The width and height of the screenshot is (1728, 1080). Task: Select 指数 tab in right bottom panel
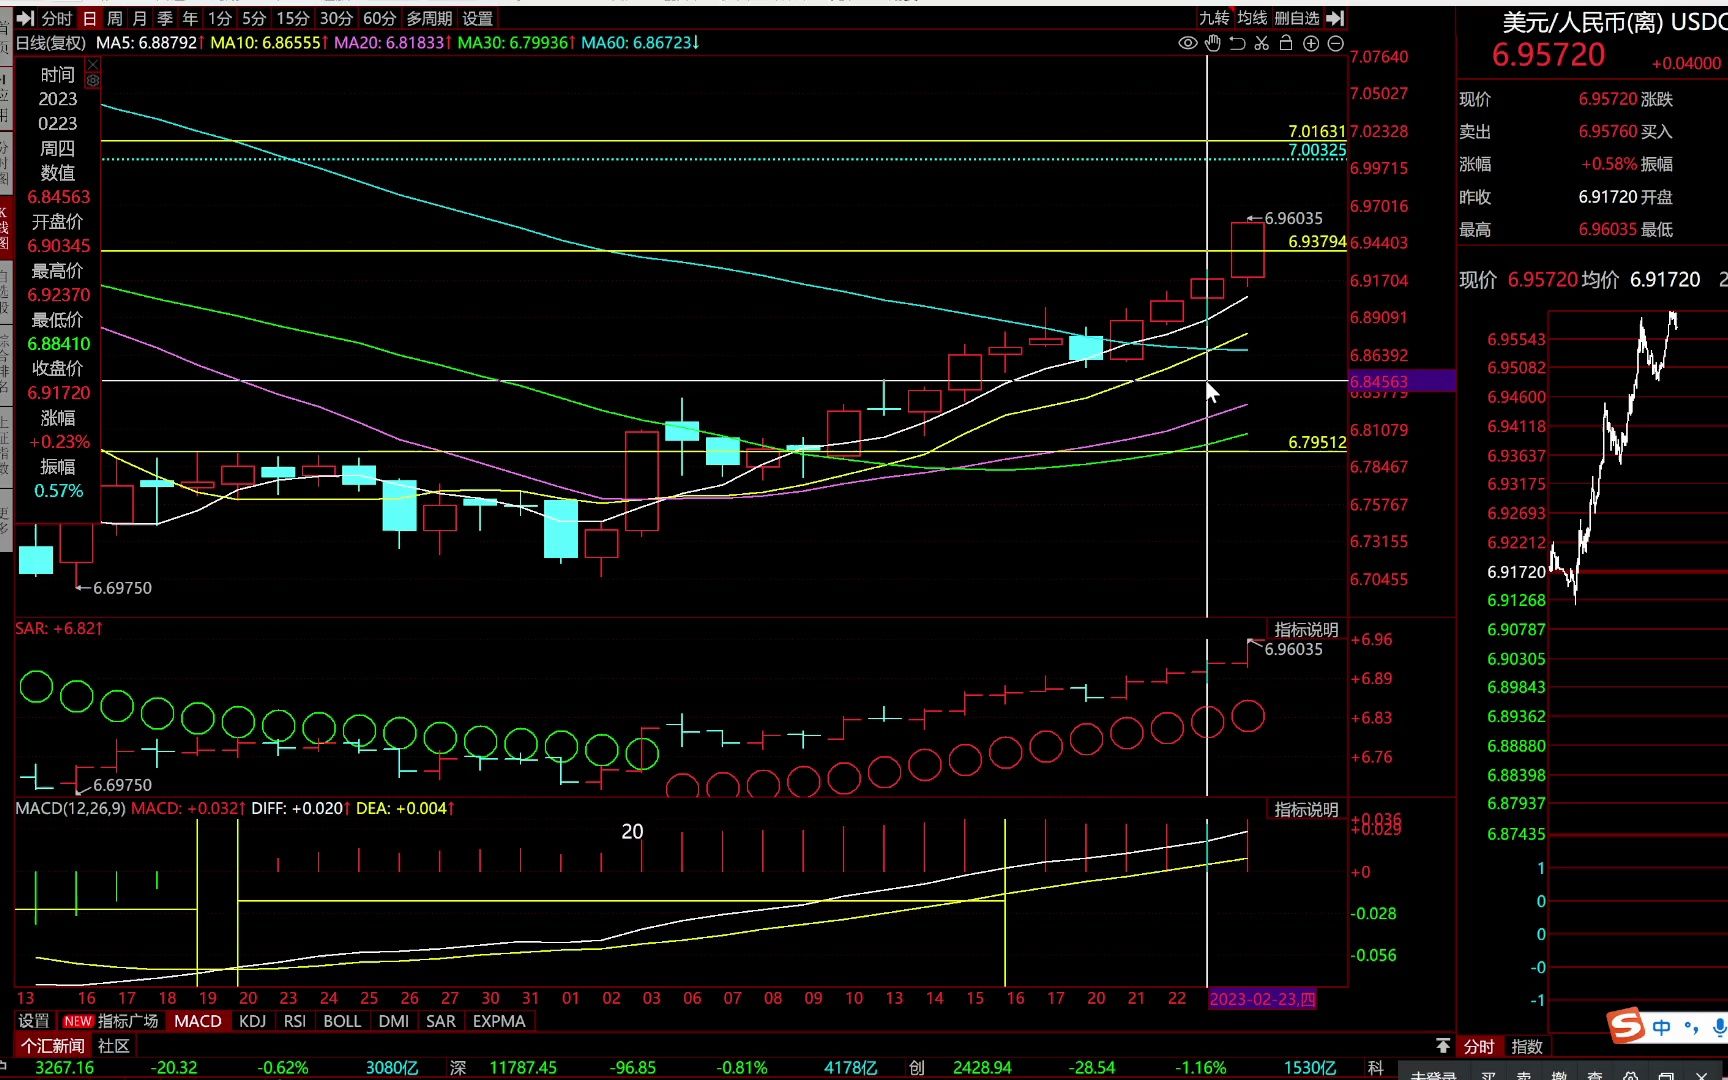point(1527,1047)
